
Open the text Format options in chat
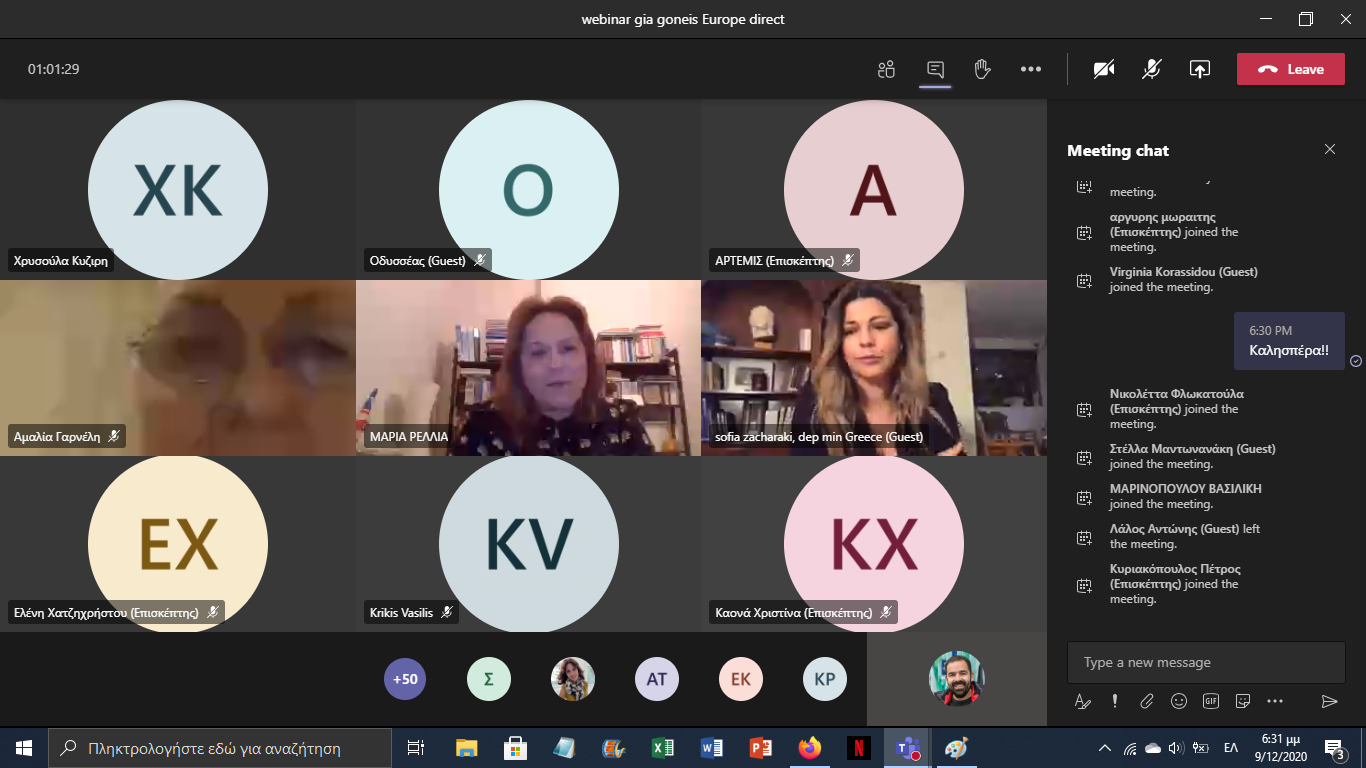1082,701
